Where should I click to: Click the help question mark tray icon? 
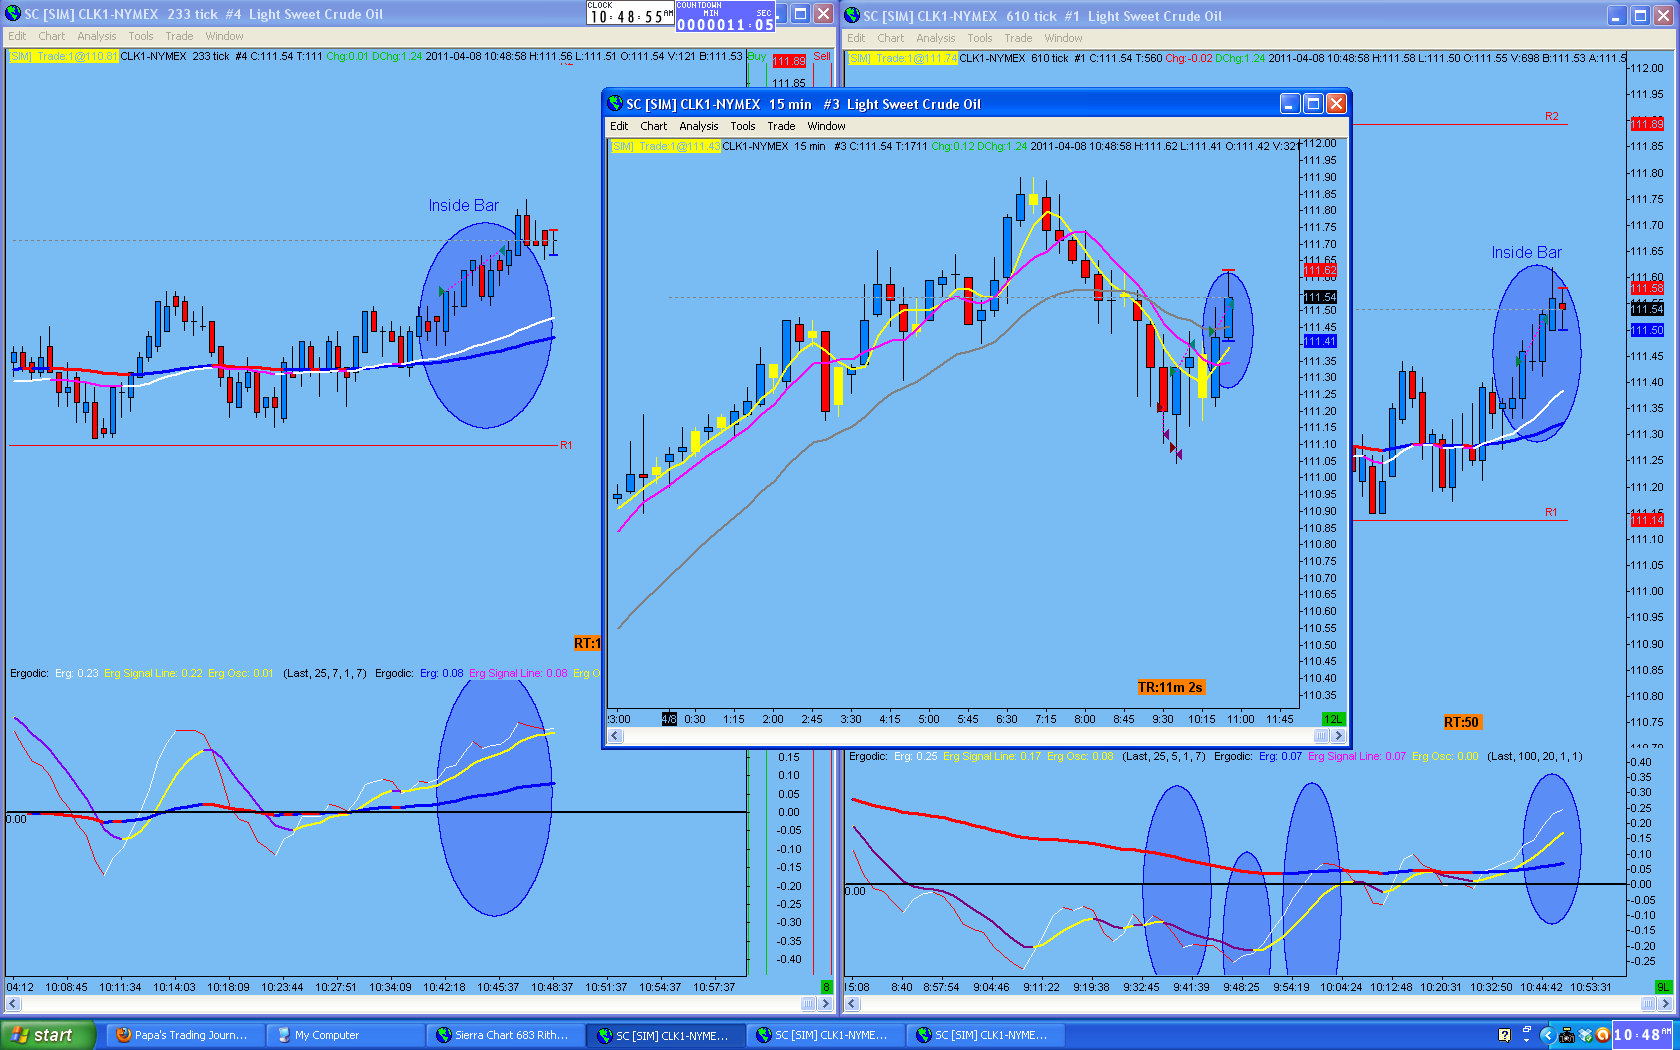tap(1504, 1035)
